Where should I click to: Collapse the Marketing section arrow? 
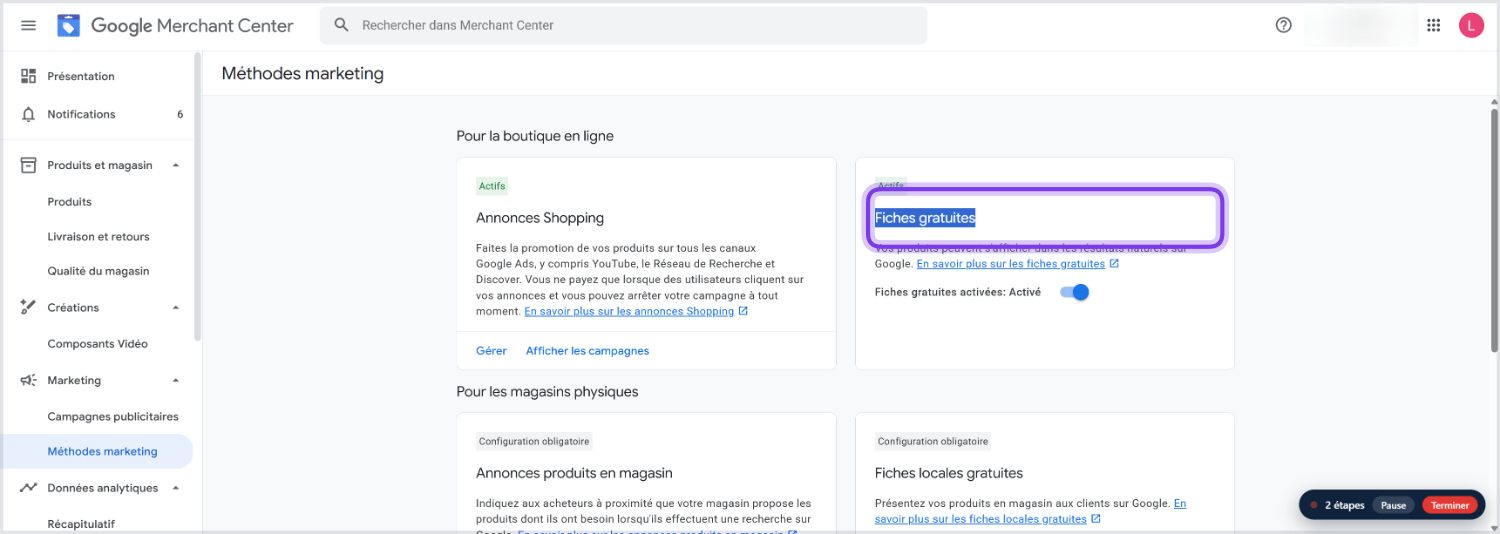176,380
